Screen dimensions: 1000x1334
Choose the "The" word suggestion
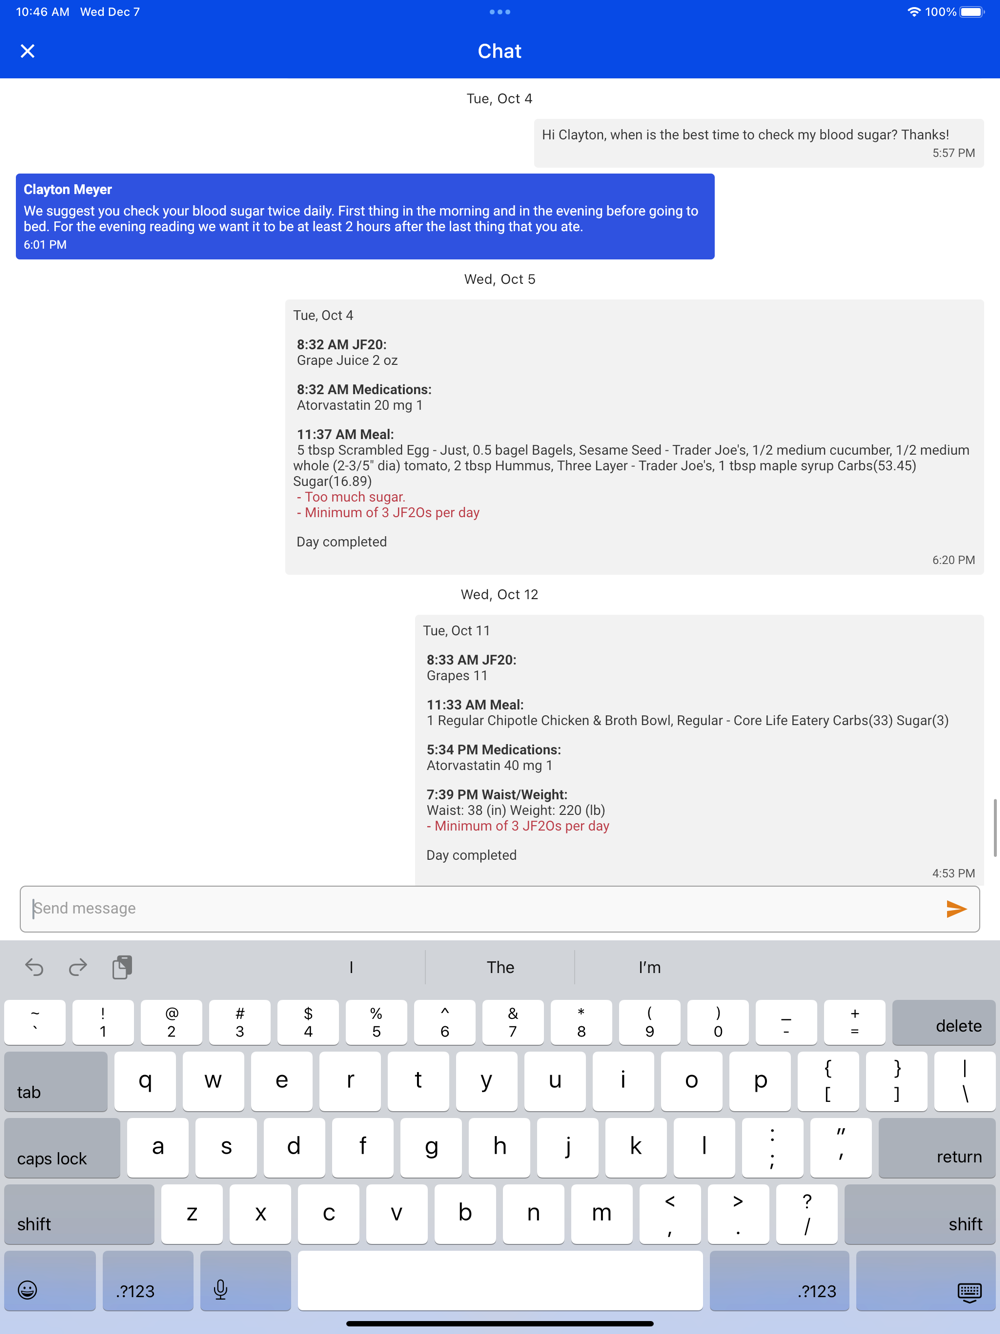tap(500, 967)
